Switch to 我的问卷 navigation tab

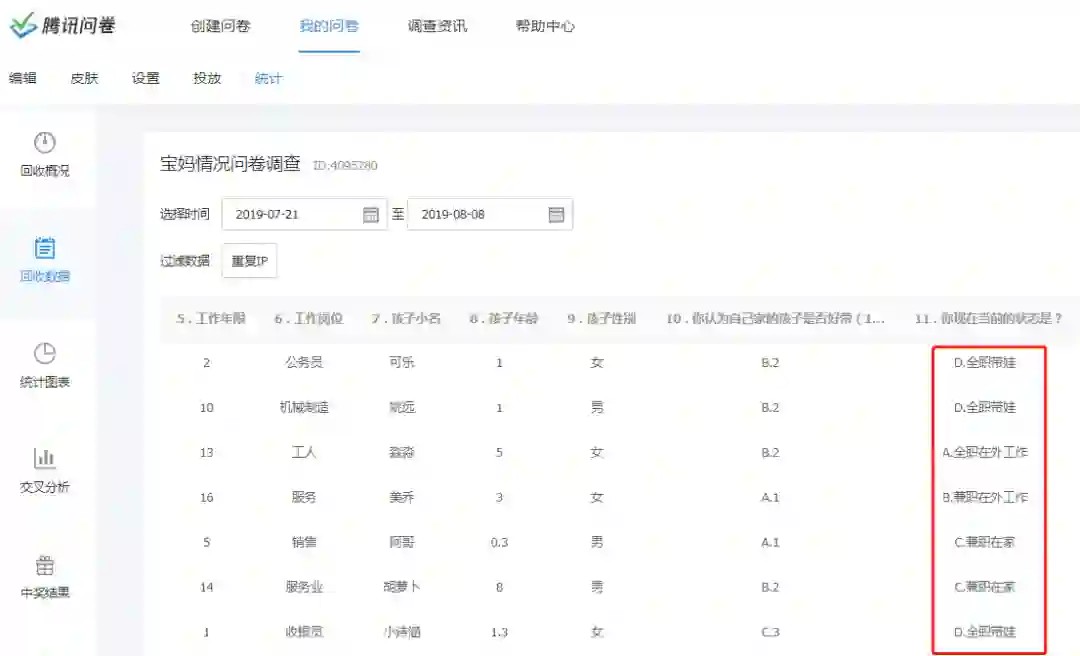click(x=328, y=26)
